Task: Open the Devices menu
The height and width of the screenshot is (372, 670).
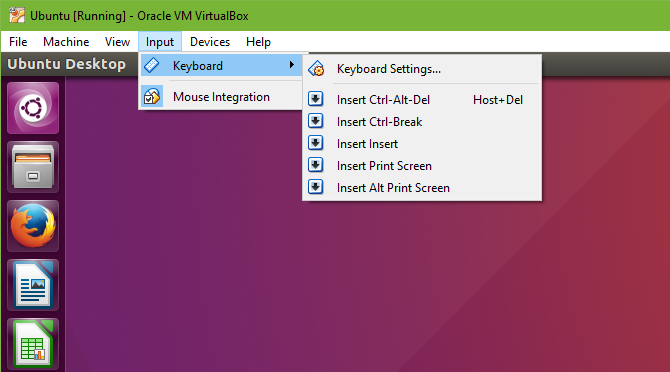Action: pyautogui.click(x=210, y=42)
